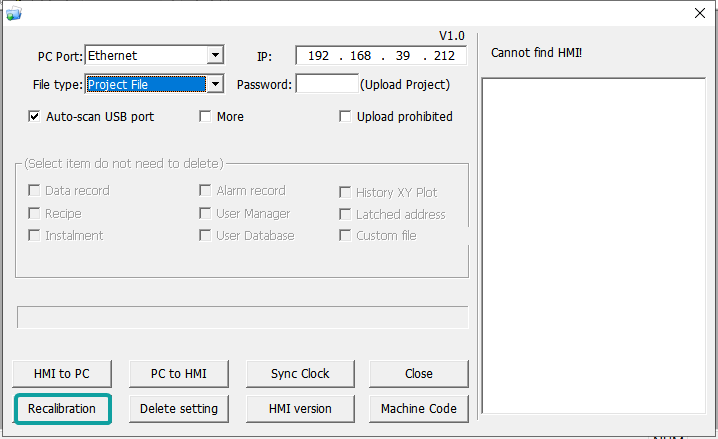718x439 pixels.
Task: Expand the File type dropdown
Action: point(215,85)
